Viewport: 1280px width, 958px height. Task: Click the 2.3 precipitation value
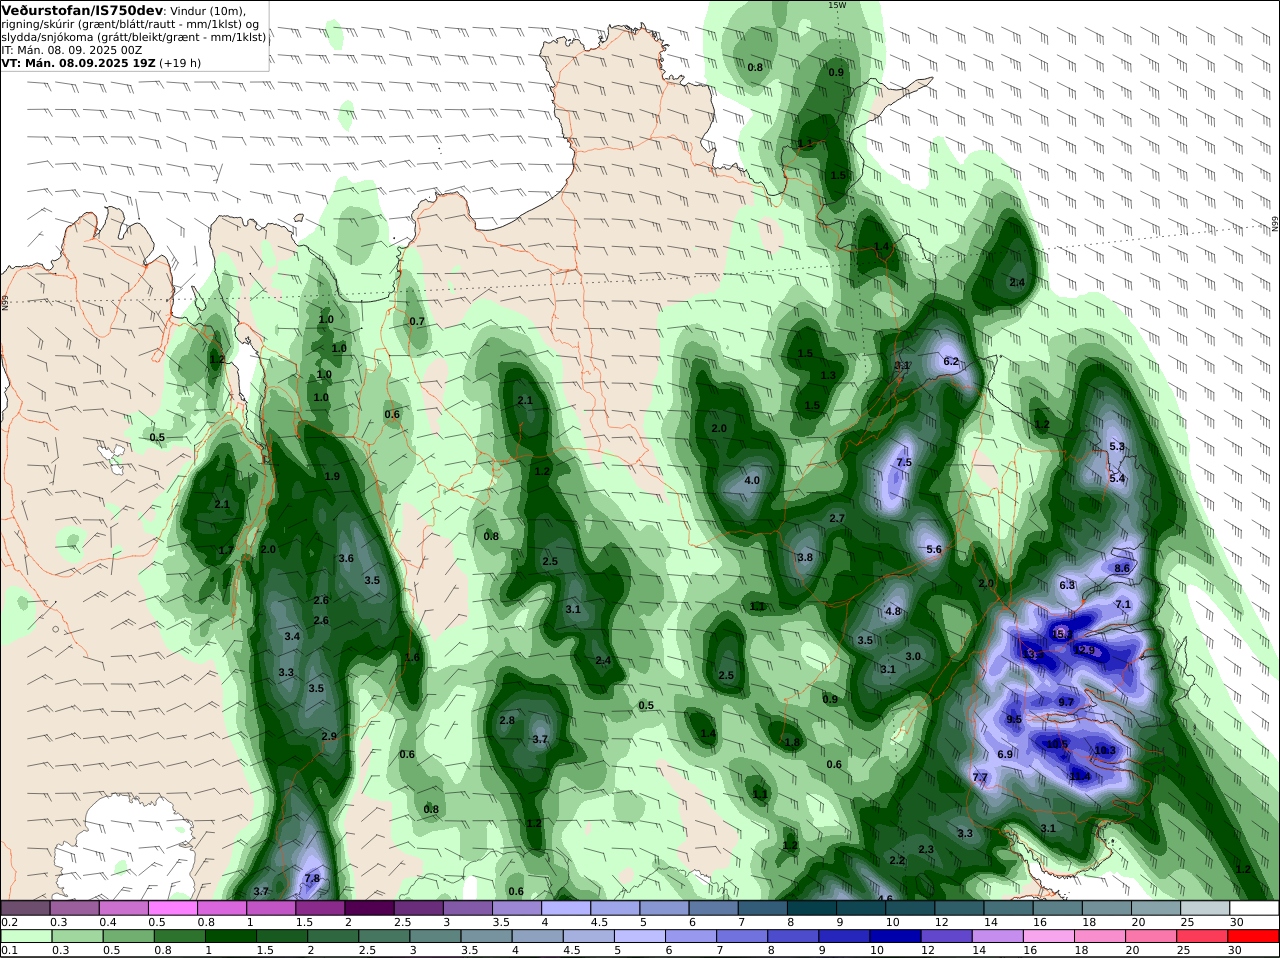pyautogui.click(x=926, y=849)
